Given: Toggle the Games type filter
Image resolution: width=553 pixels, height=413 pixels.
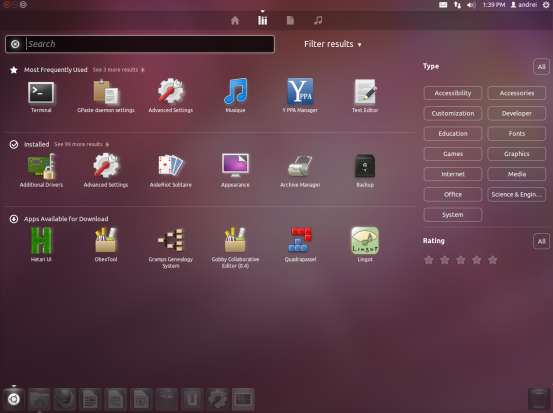Looking at the screenshot, I should pos(453,154).
